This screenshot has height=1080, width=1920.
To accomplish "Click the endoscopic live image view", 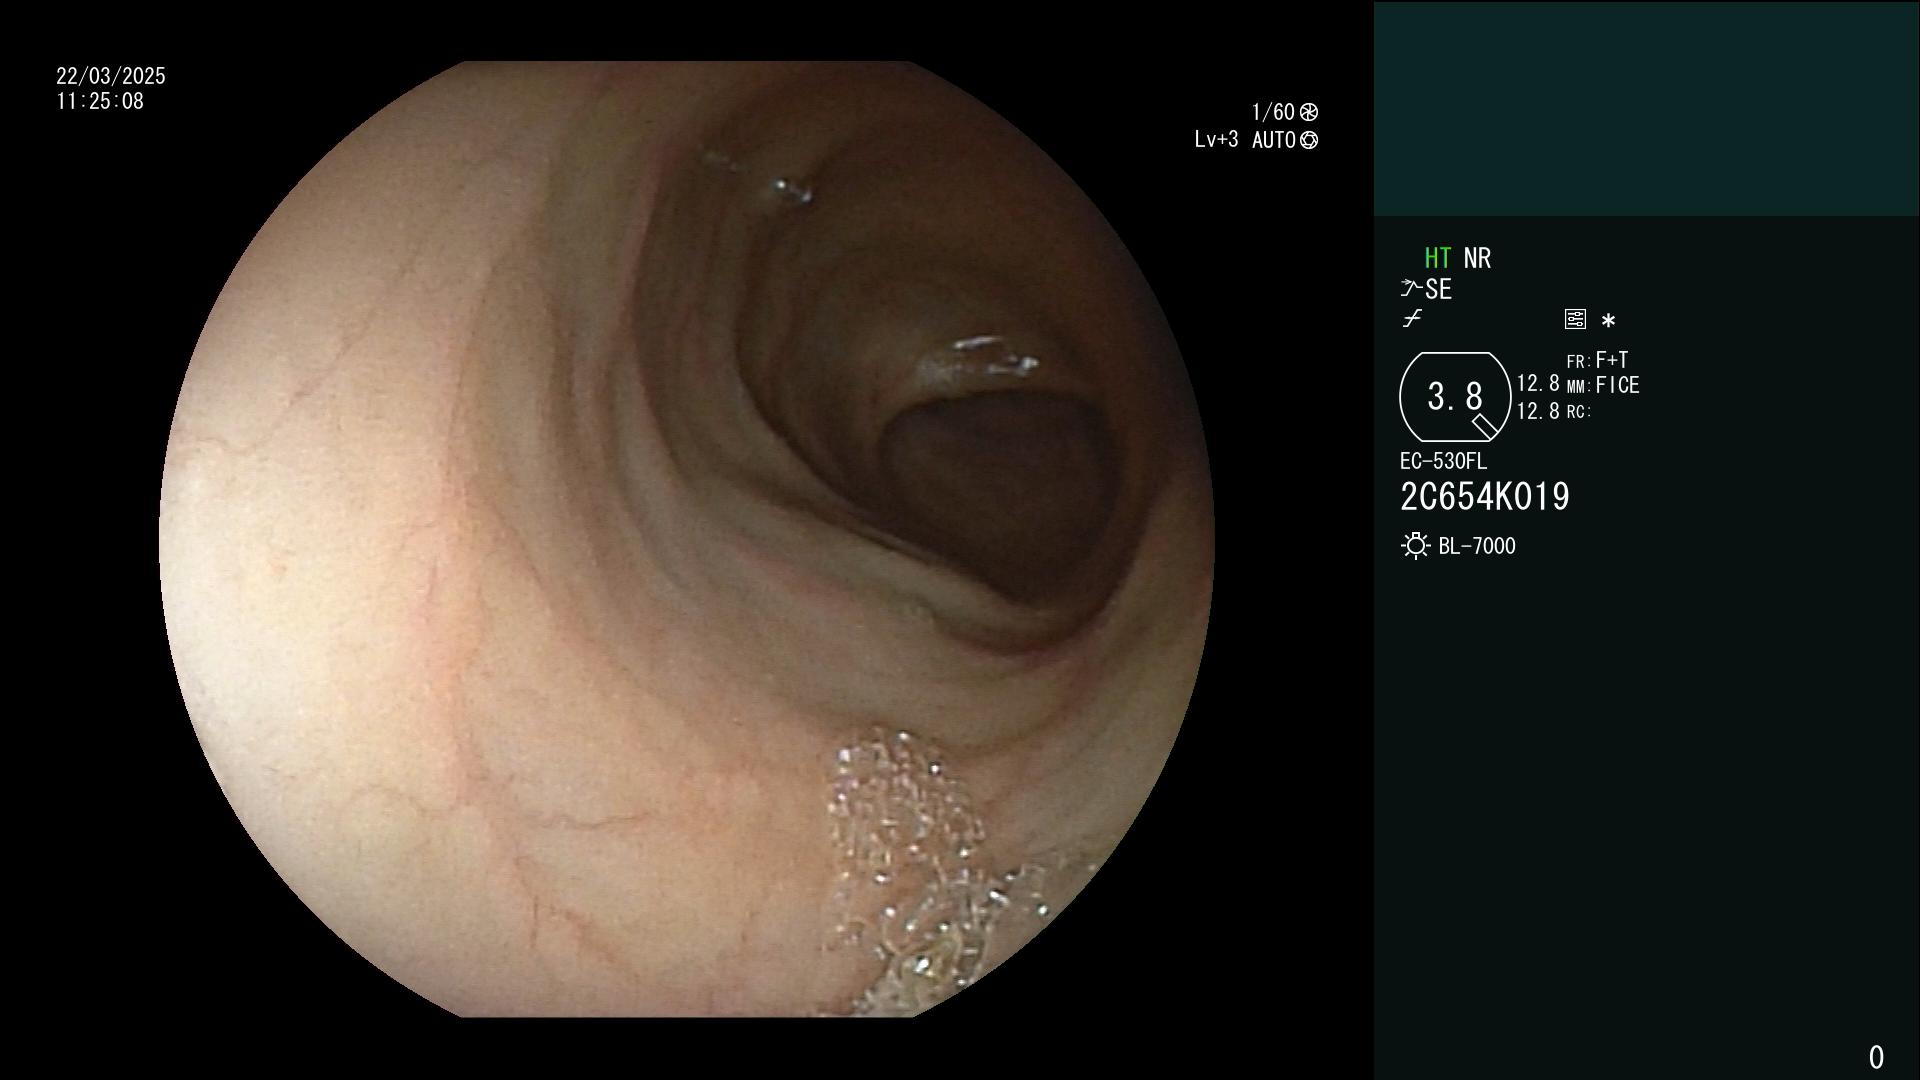I will point(686,539).
